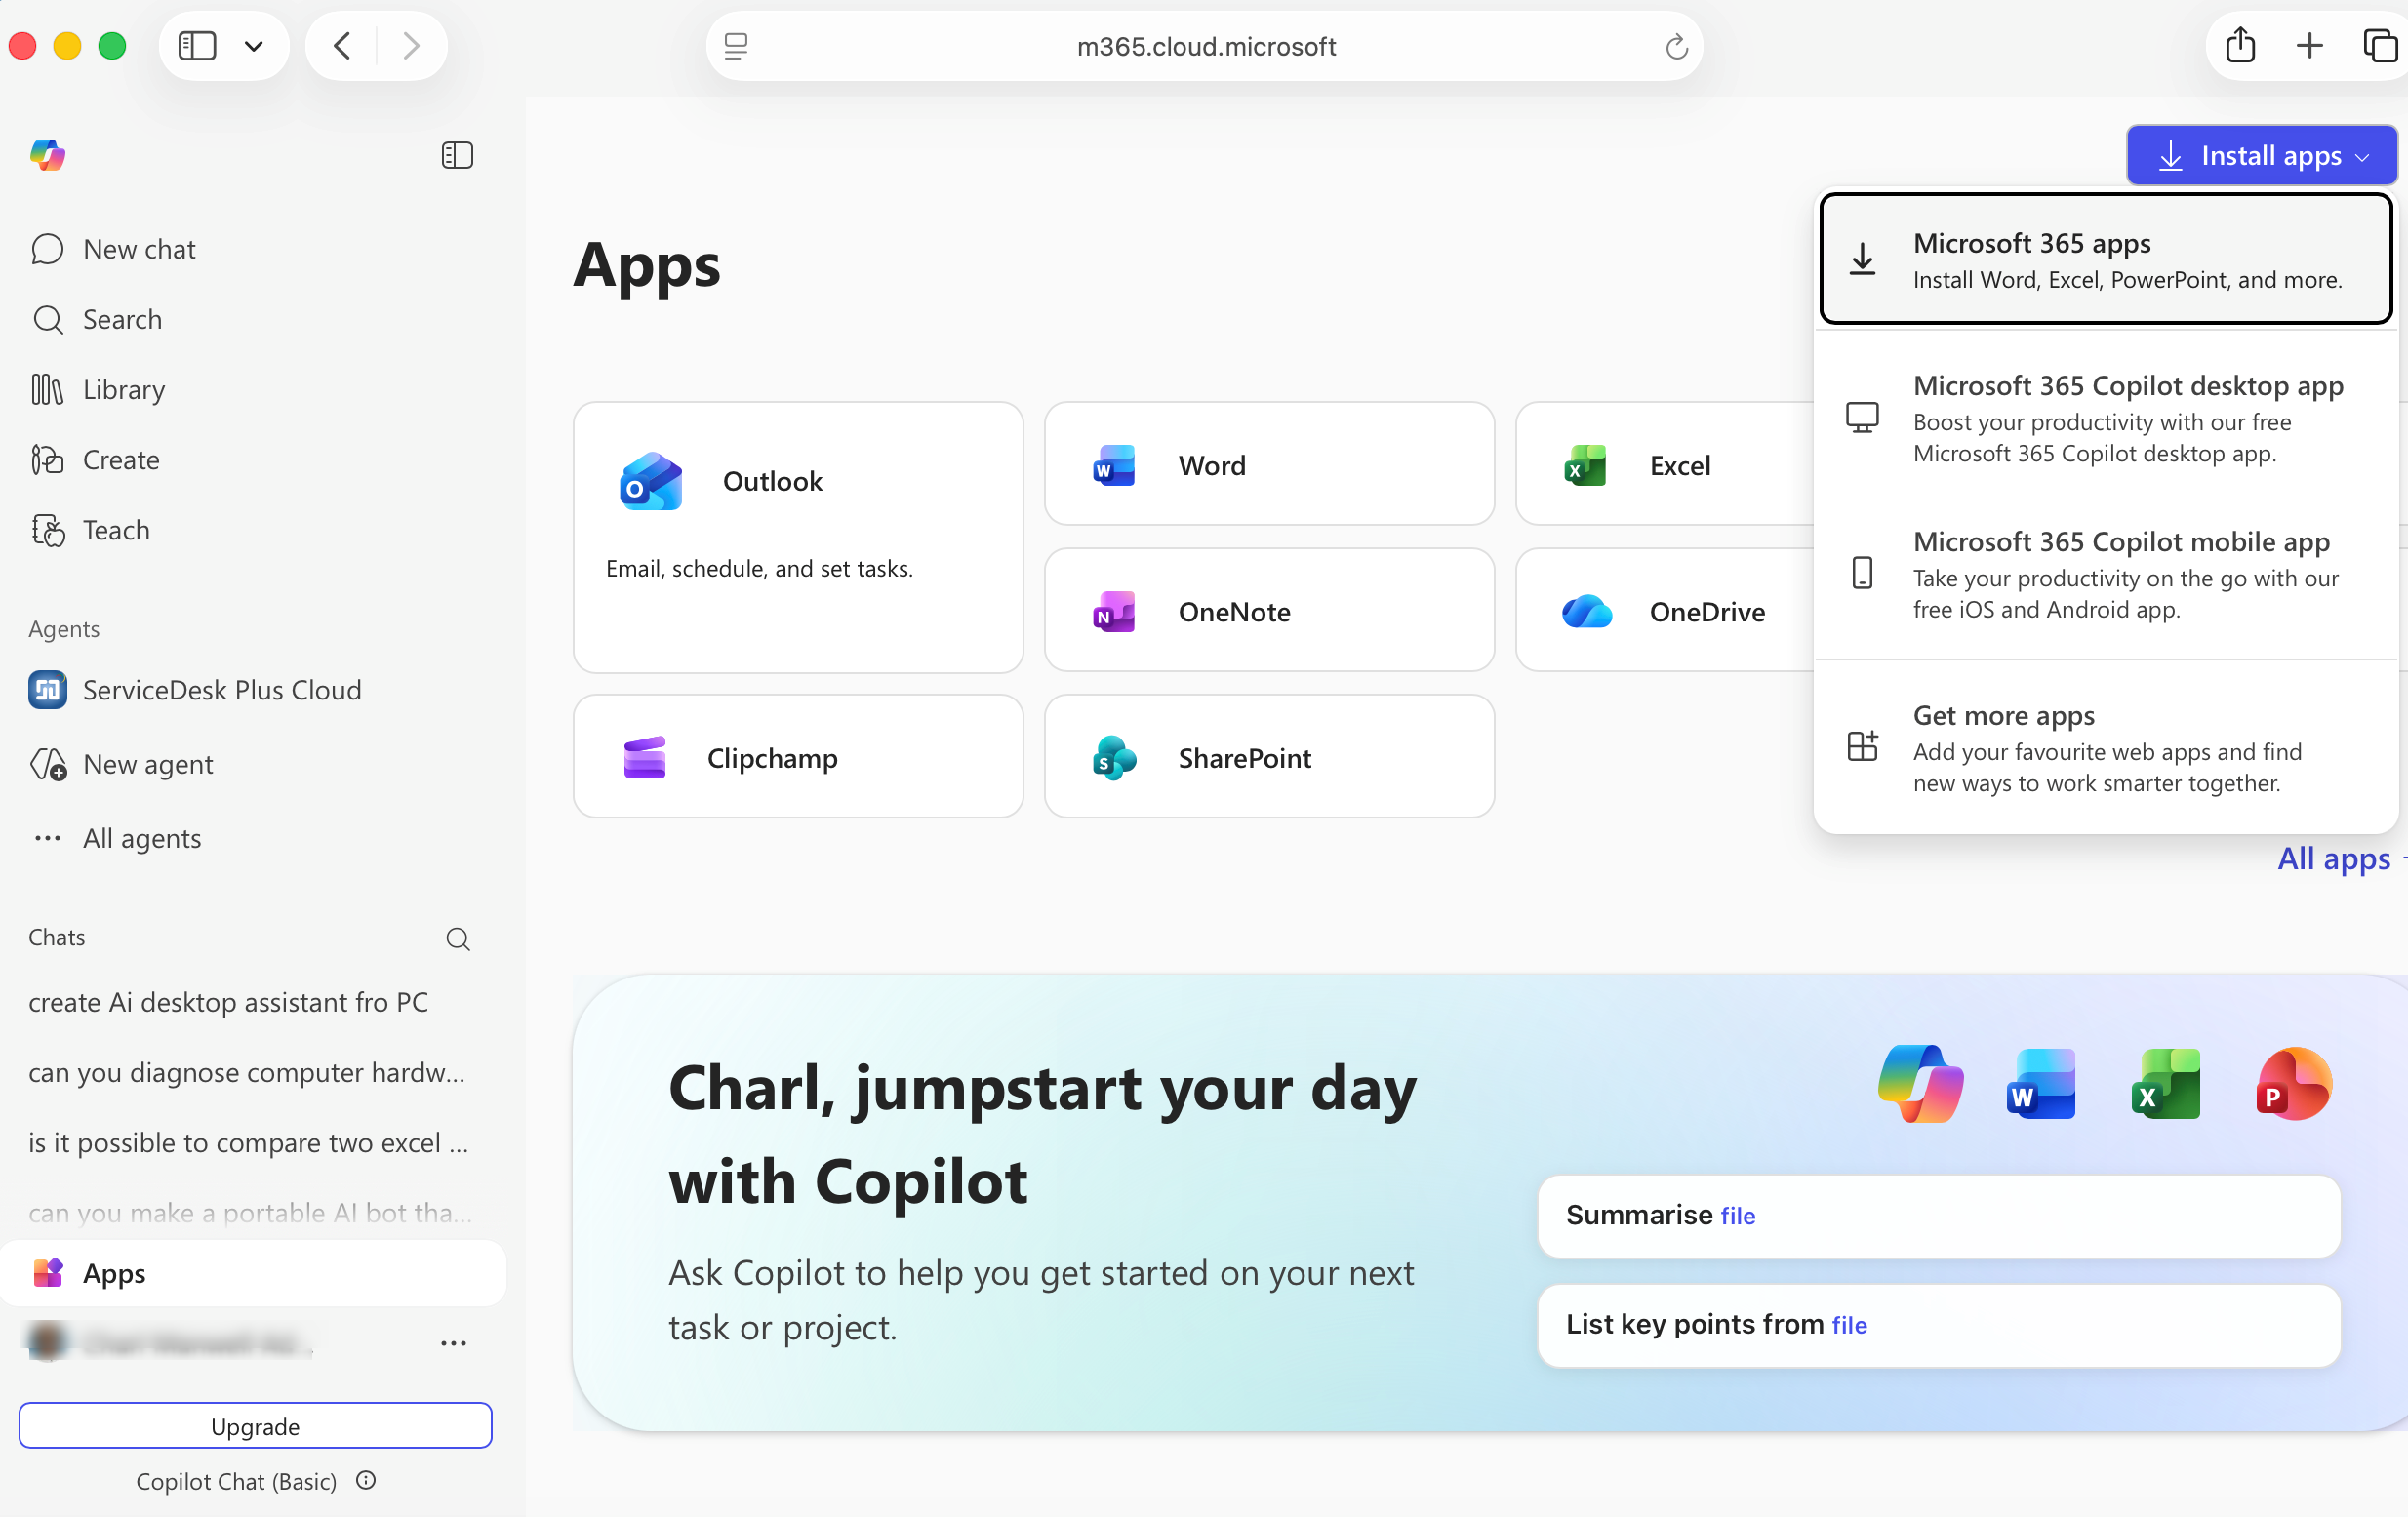Launch Word from the Apps grid
Image resolution: width=2408 pixels, height=1517 pixels.
(1269, 464)
